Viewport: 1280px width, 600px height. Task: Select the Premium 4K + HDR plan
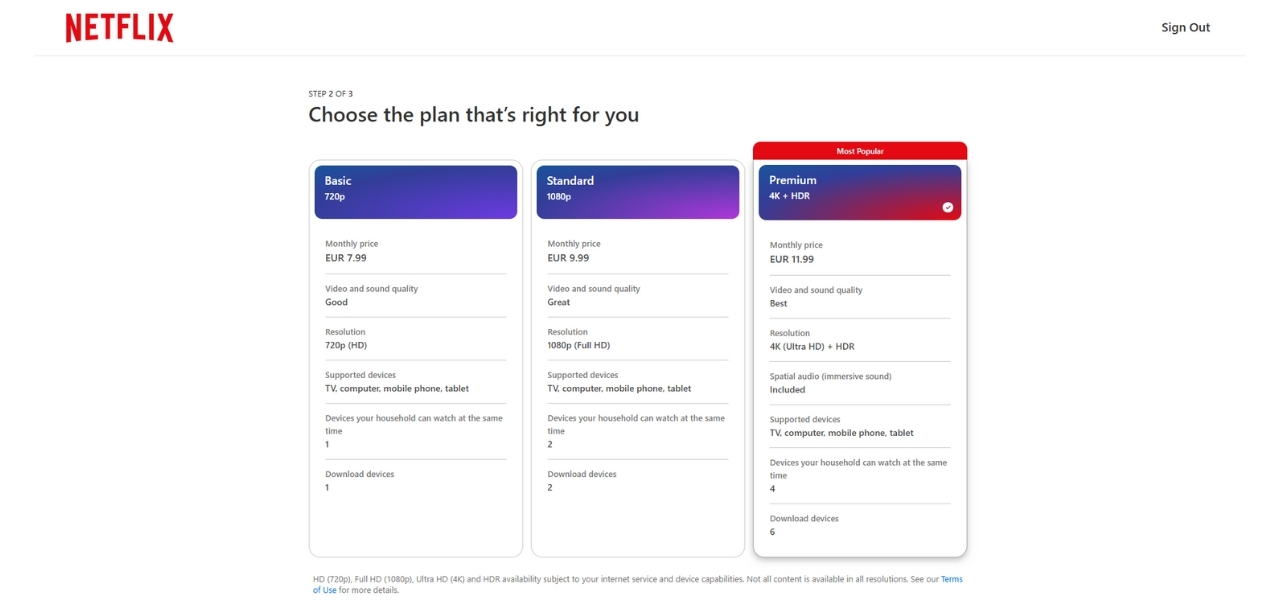(x=858, y=191)
